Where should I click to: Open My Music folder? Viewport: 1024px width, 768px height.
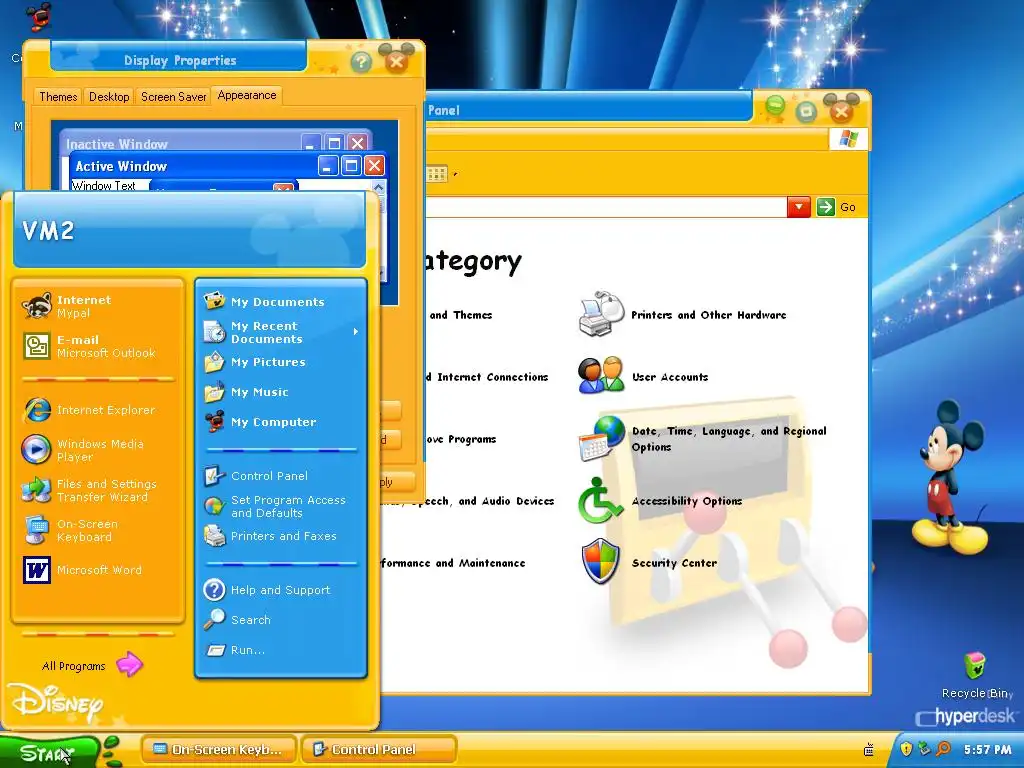[281, 392]
